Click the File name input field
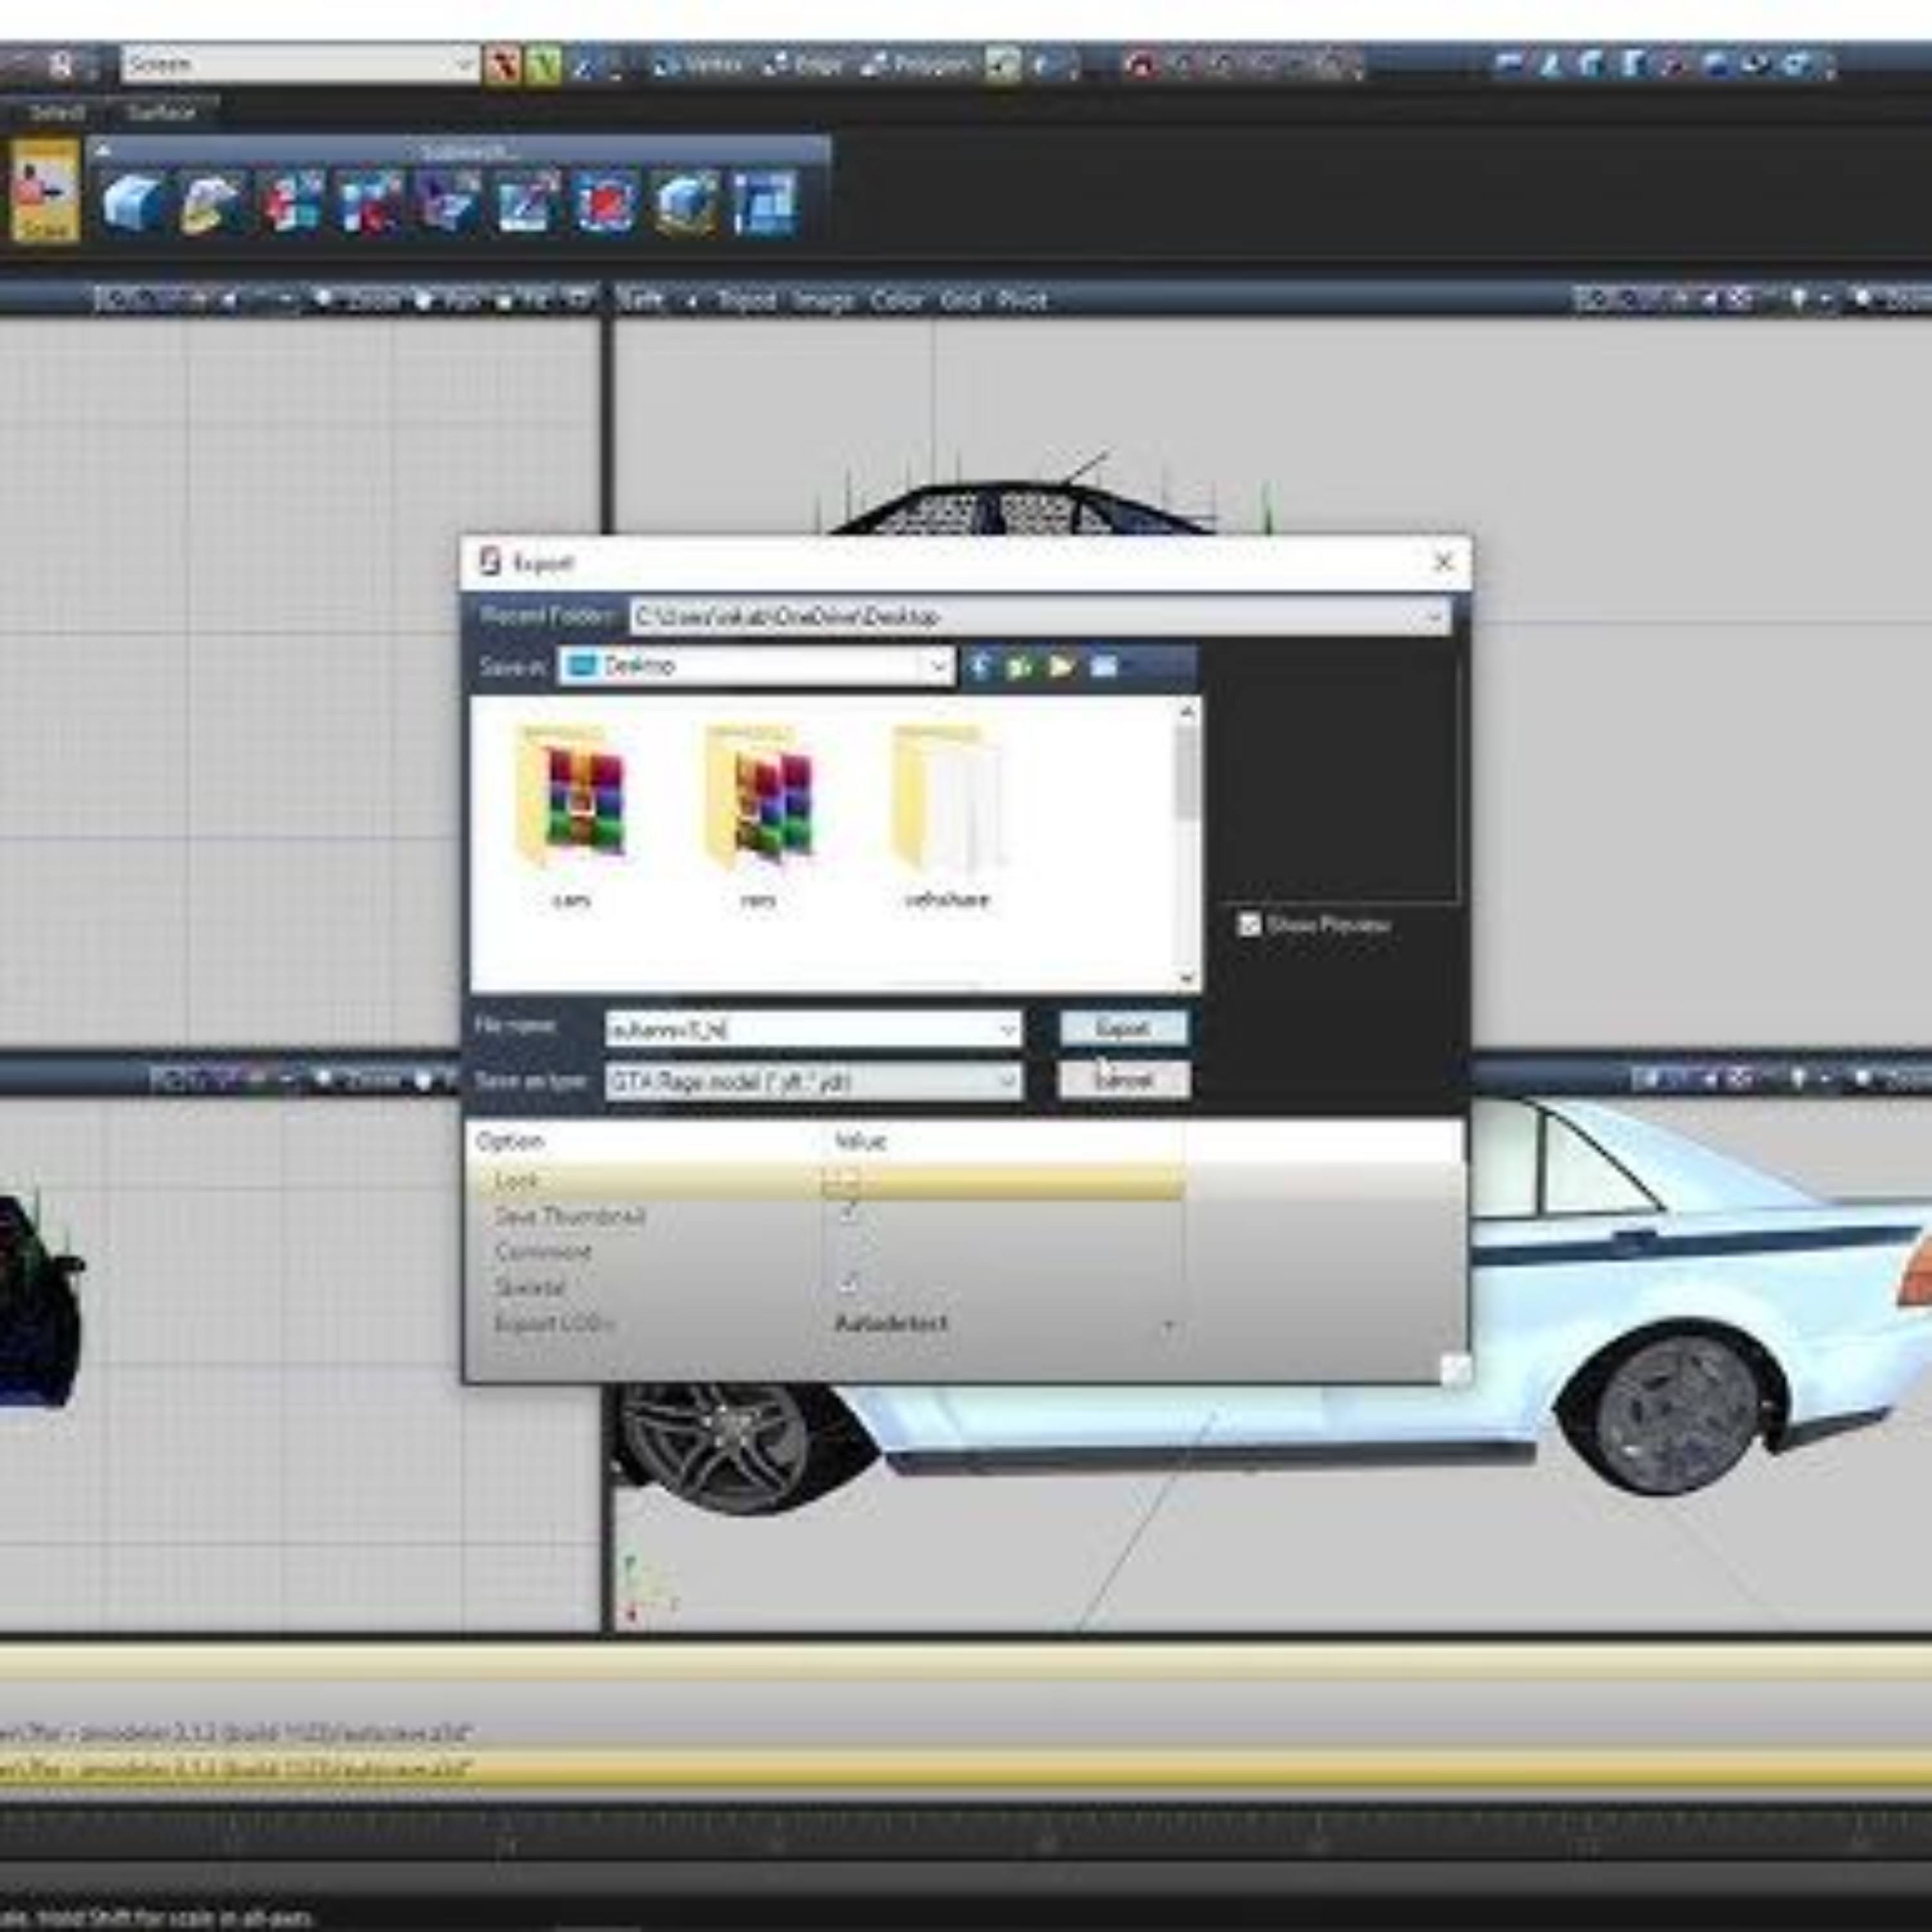Viewport: 1932px width, 1932px height. (800, 1029)
